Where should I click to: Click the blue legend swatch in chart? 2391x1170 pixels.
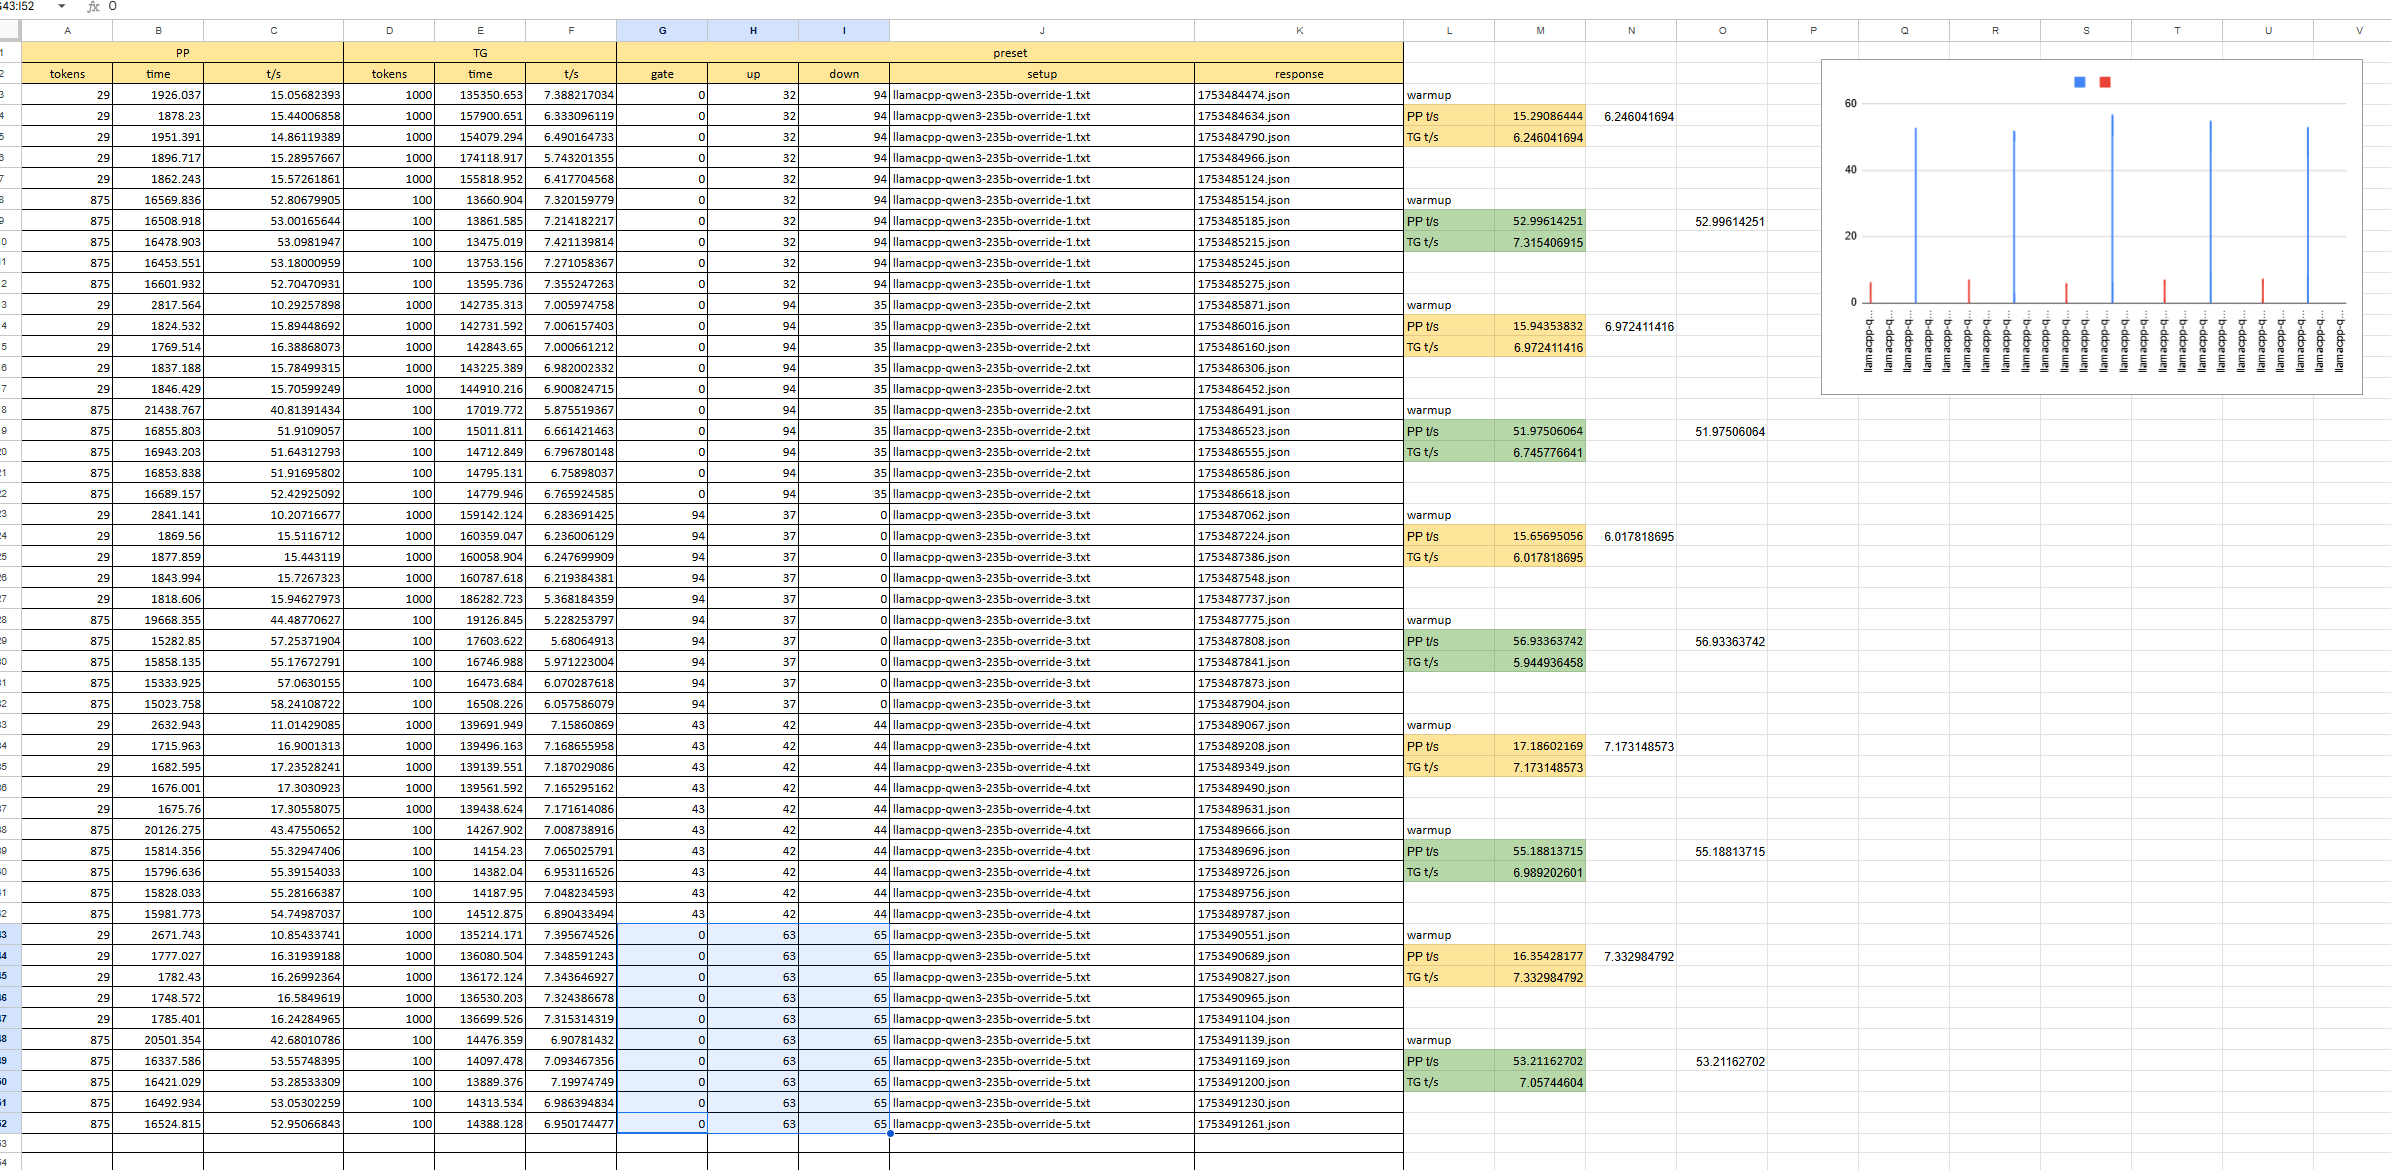2079,82
